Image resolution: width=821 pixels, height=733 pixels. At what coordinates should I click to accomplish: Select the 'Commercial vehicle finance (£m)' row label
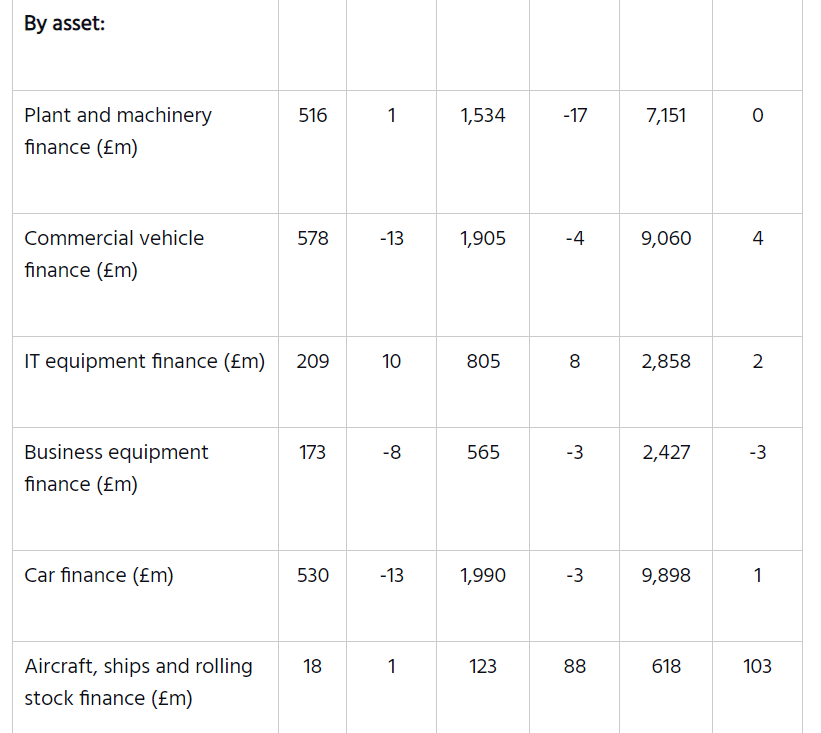(114, 254)
